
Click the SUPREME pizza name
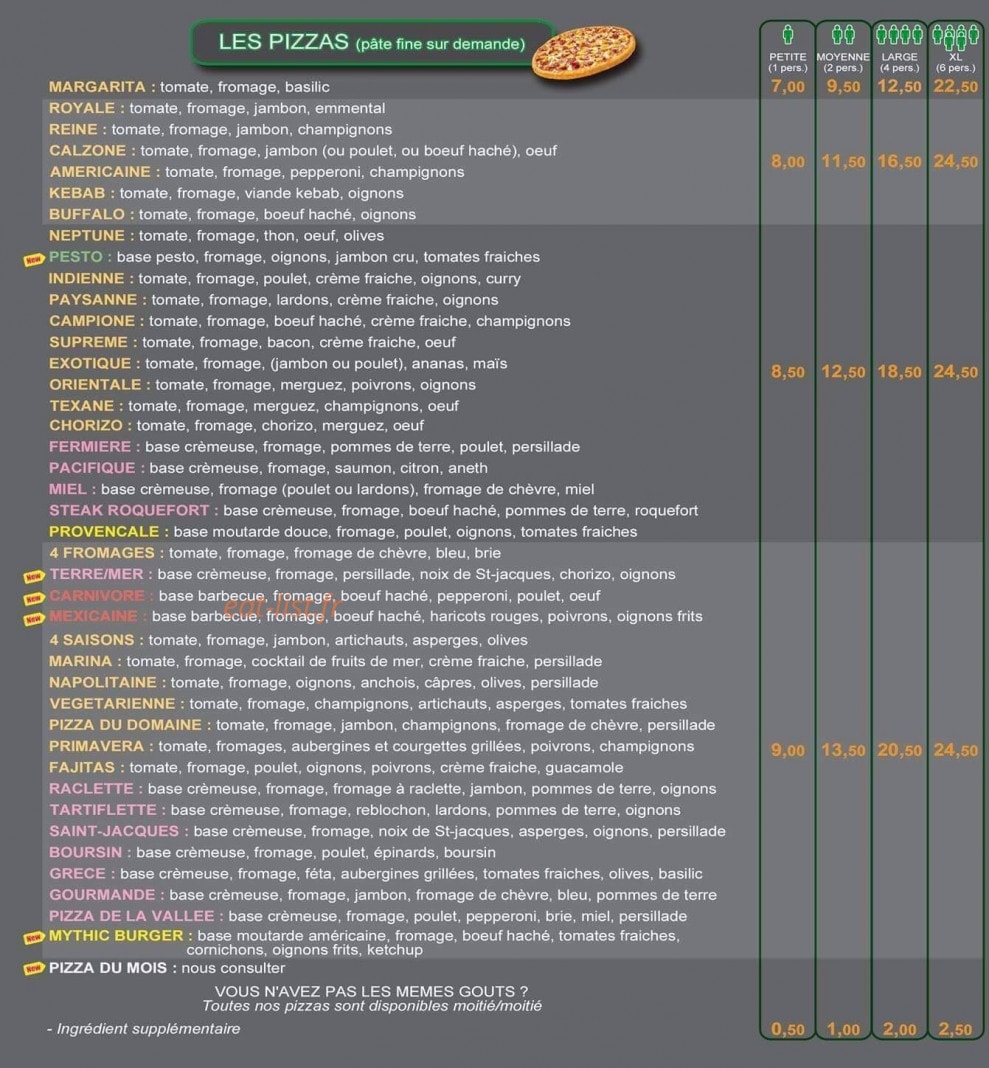pyautogui.click(x=89, y=342)
